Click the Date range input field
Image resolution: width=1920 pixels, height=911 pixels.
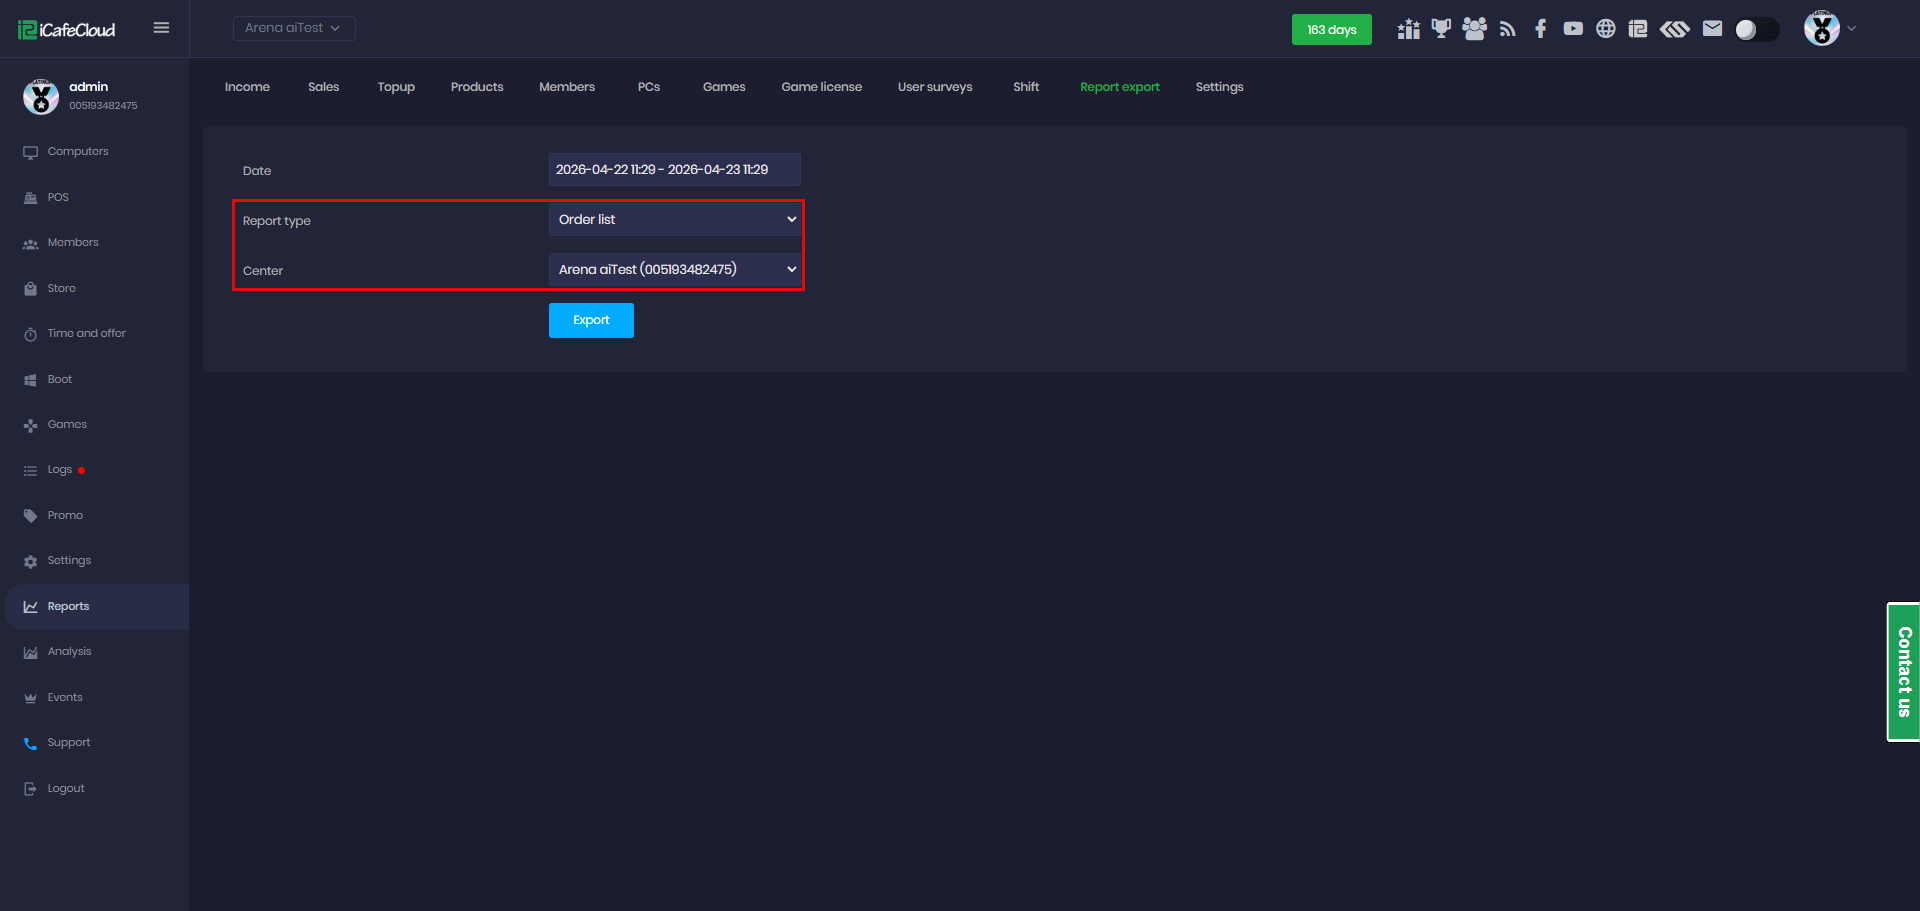pos(675,170)
